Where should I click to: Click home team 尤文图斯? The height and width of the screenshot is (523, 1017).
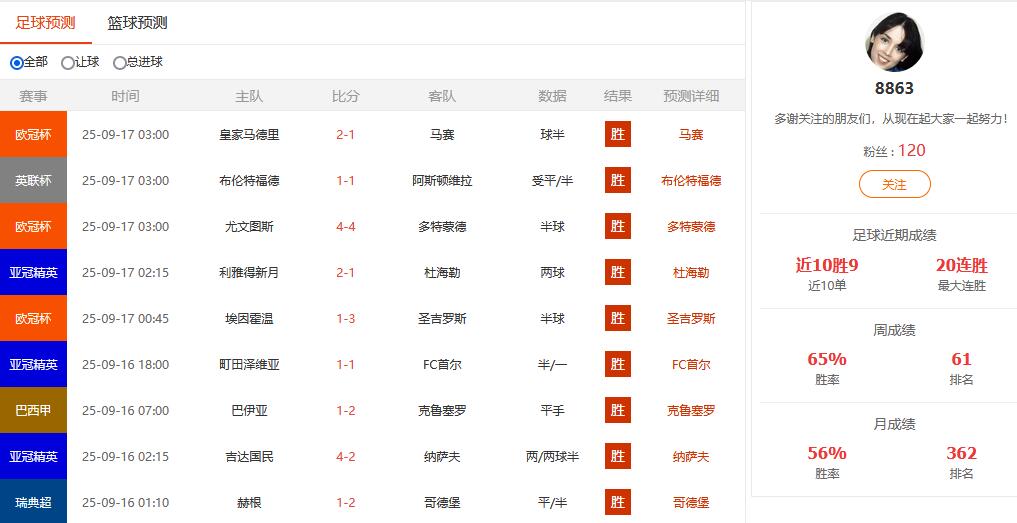pos(249,227)
